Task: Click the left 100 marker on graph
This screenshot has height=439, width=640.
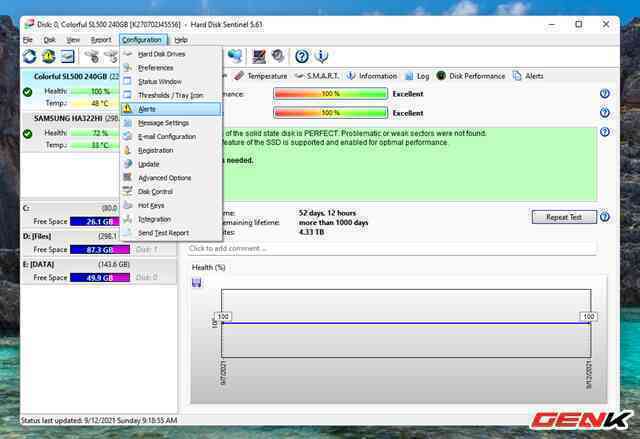Action: click(223, 317)
